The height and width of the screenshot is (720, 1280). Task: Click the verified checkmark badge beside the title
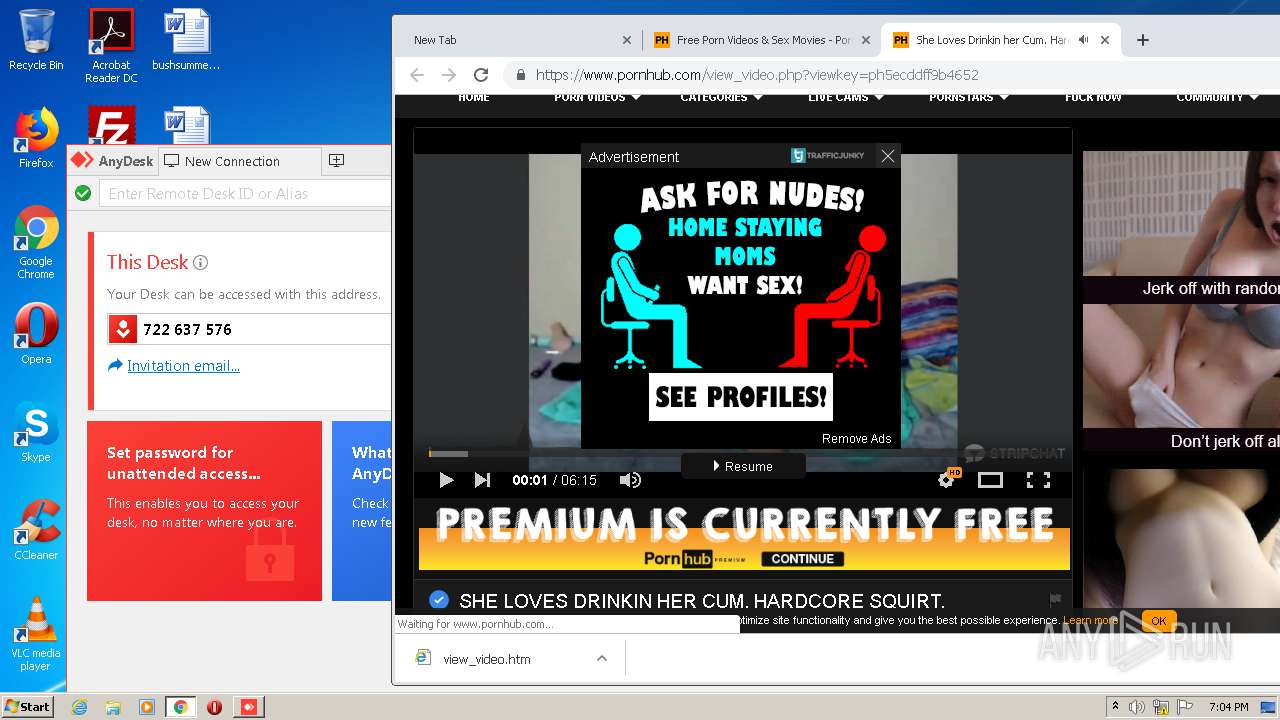pyautogui.click(x=438, y=600)
